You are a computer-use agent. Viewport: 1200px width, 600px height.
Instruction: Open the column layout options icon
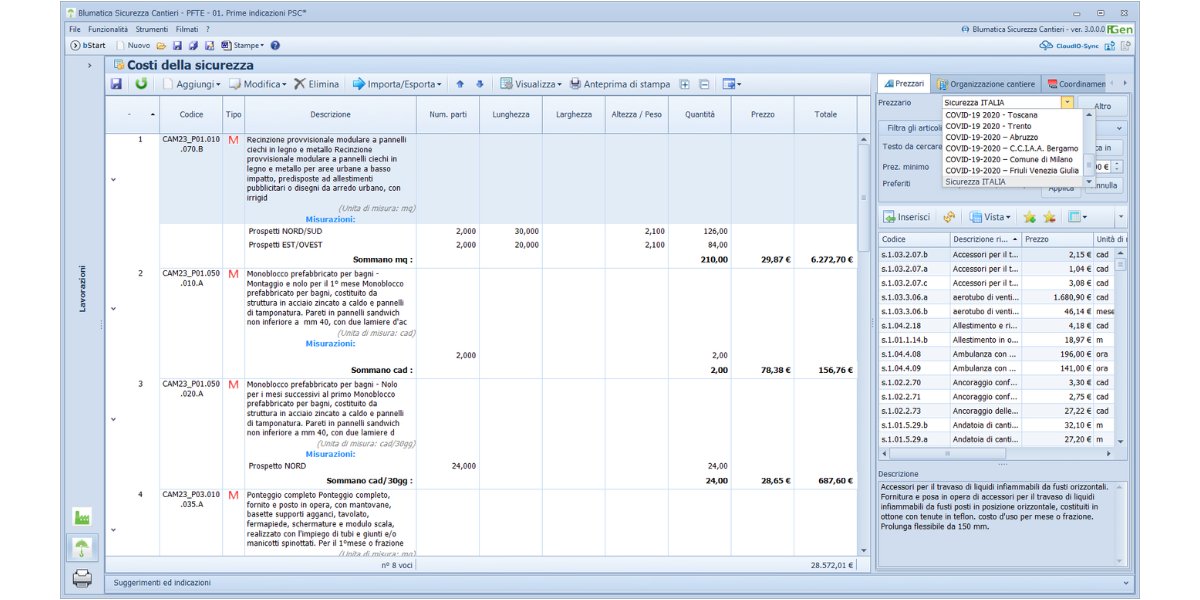coord(731,84)
